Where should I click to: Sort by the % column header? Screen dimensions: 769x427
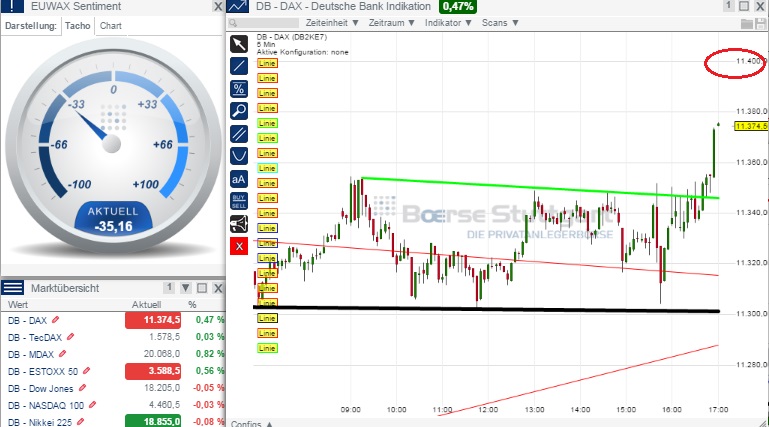pyautogui.click(x=192, y=304)
